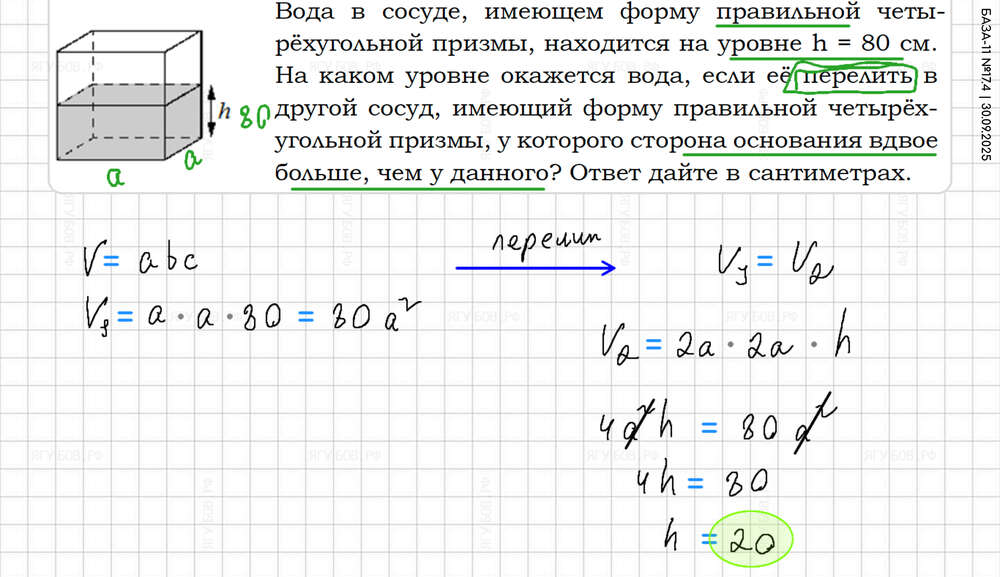1000x577 pixels.
Task: Click underlined phrase «сторона основания вдвое»
Action: [810, 141]
